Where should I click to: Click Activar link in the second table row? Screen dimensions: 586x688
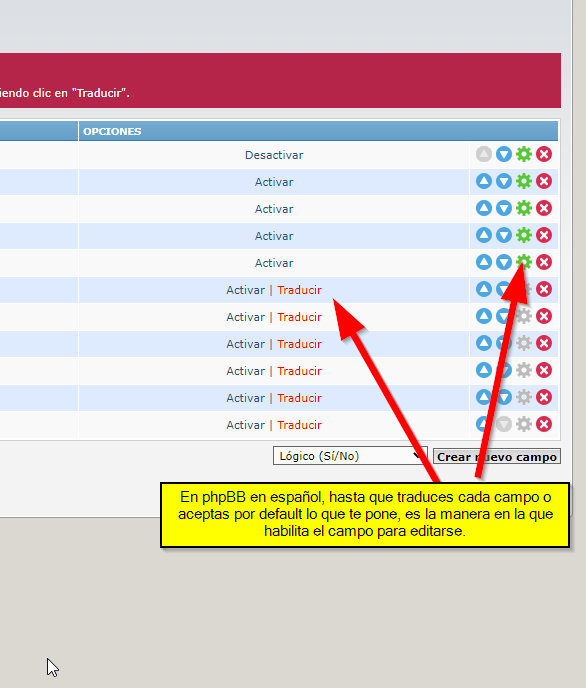click(x=274, y=182)
